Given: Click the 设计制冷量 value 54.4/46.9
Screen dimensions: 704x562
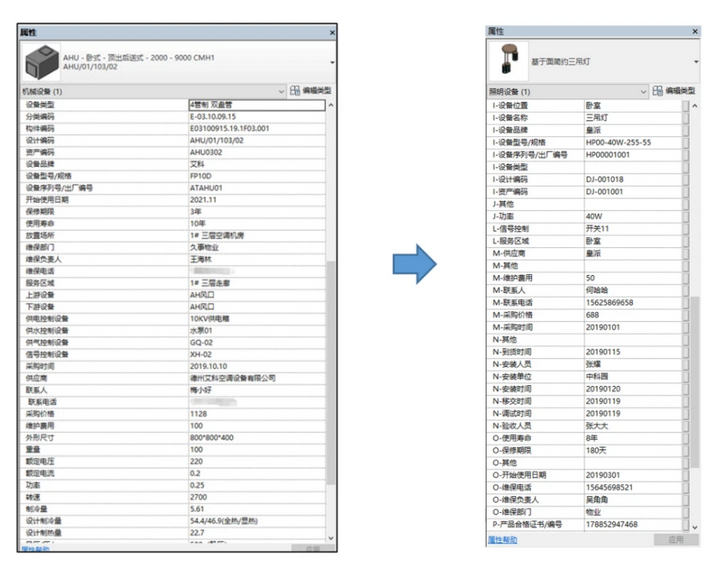Looking at the screenshot, I should 224,521.
